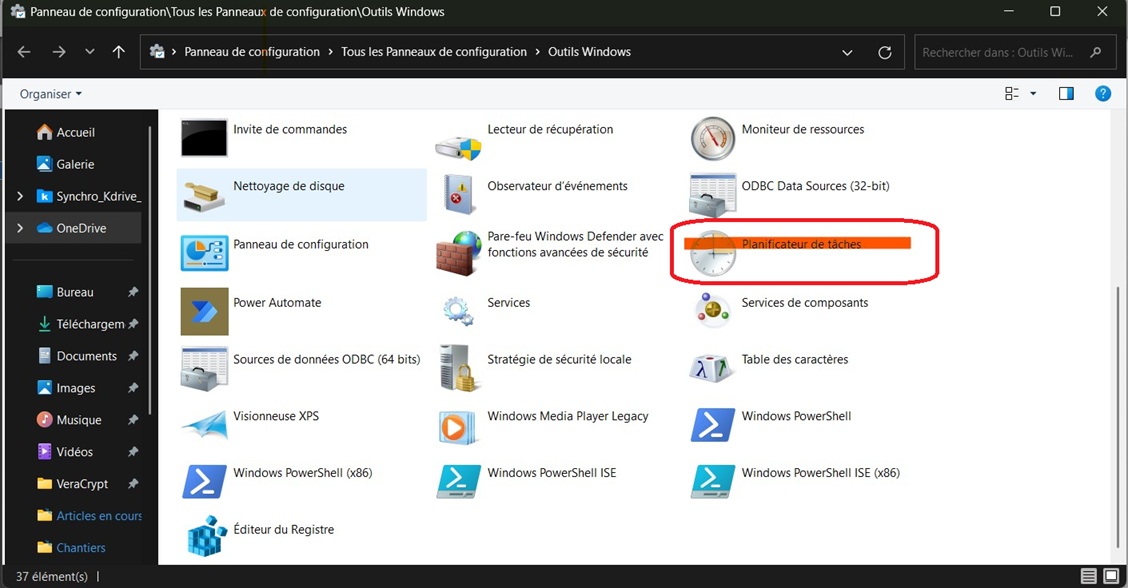Change the icon view layout button

[x=1012, y=94]
